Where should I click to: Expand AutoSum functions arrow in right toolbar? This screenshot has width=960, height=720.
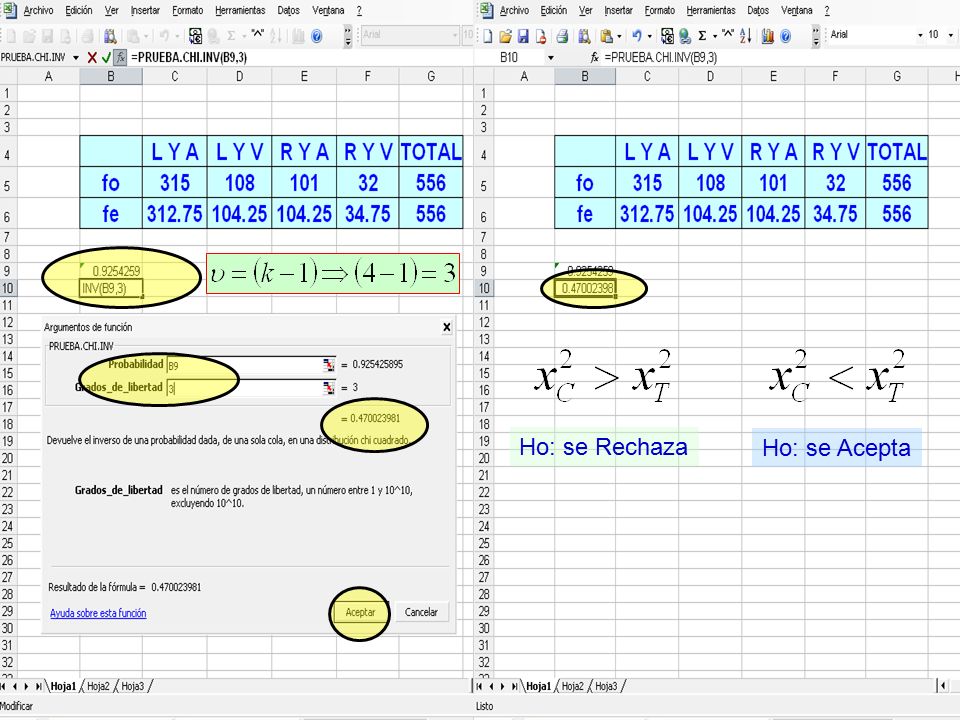[714, 36]
